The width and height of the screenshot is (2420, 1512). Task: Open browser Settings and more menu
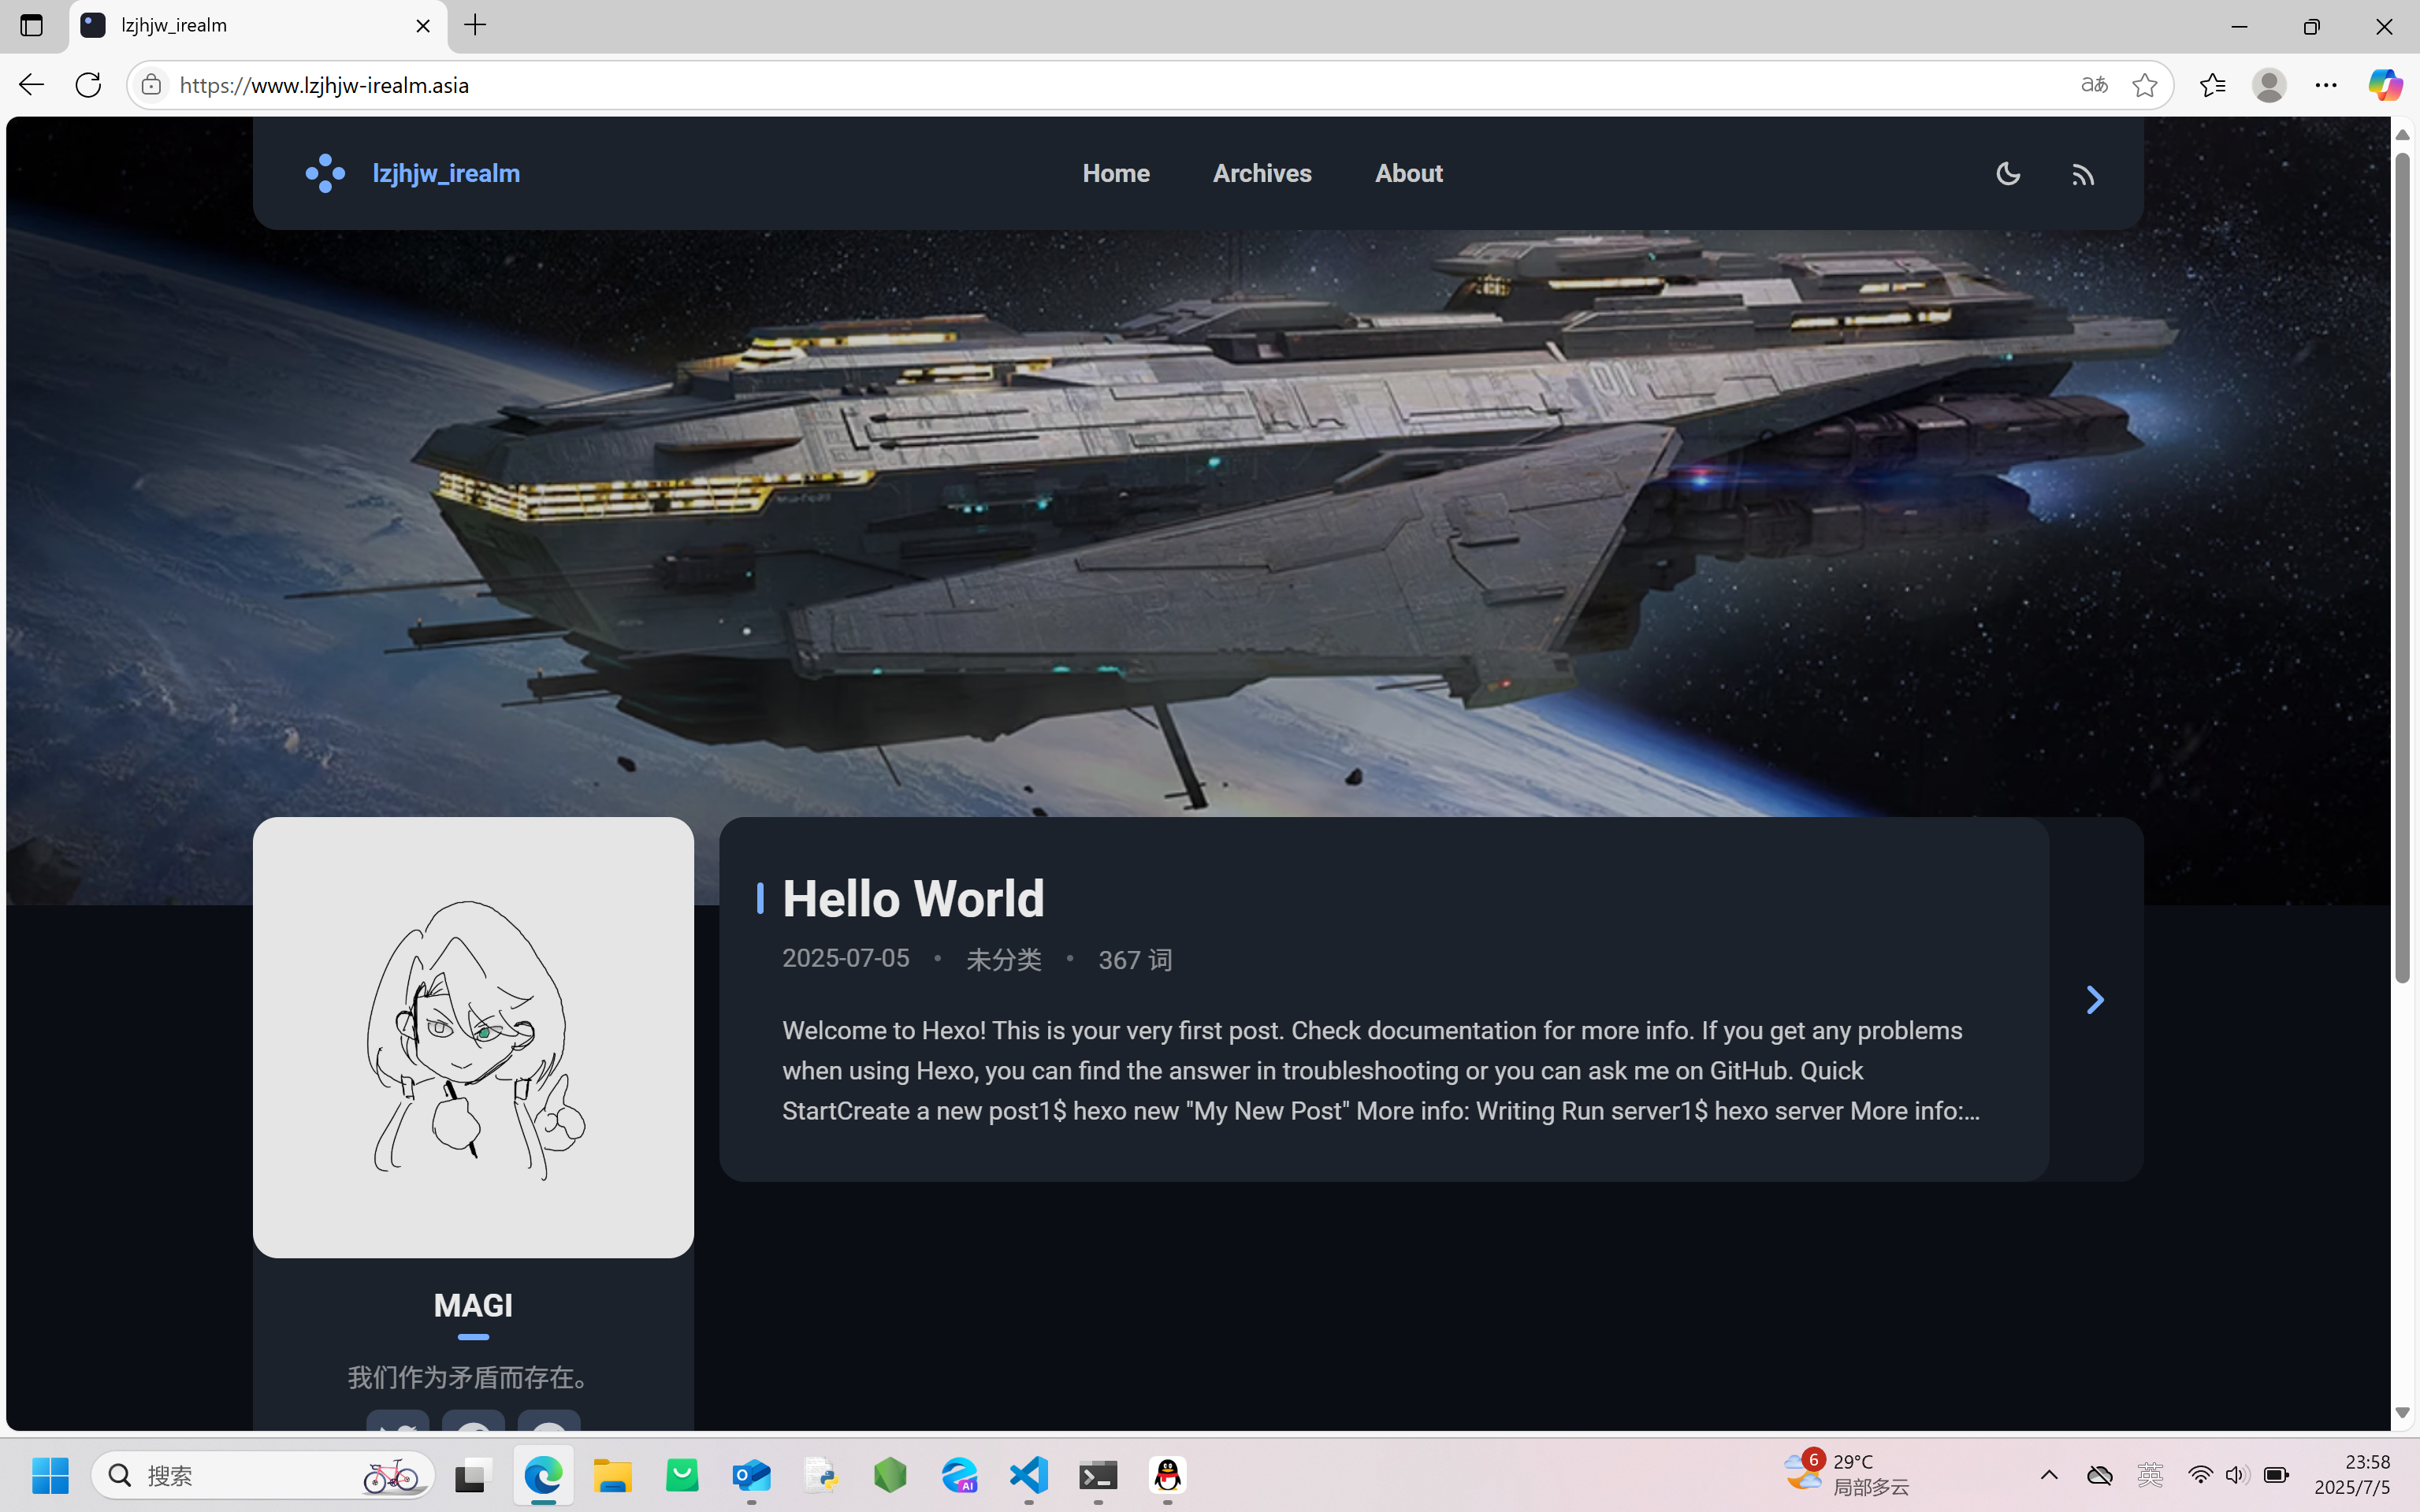(x=2325, y=85)
